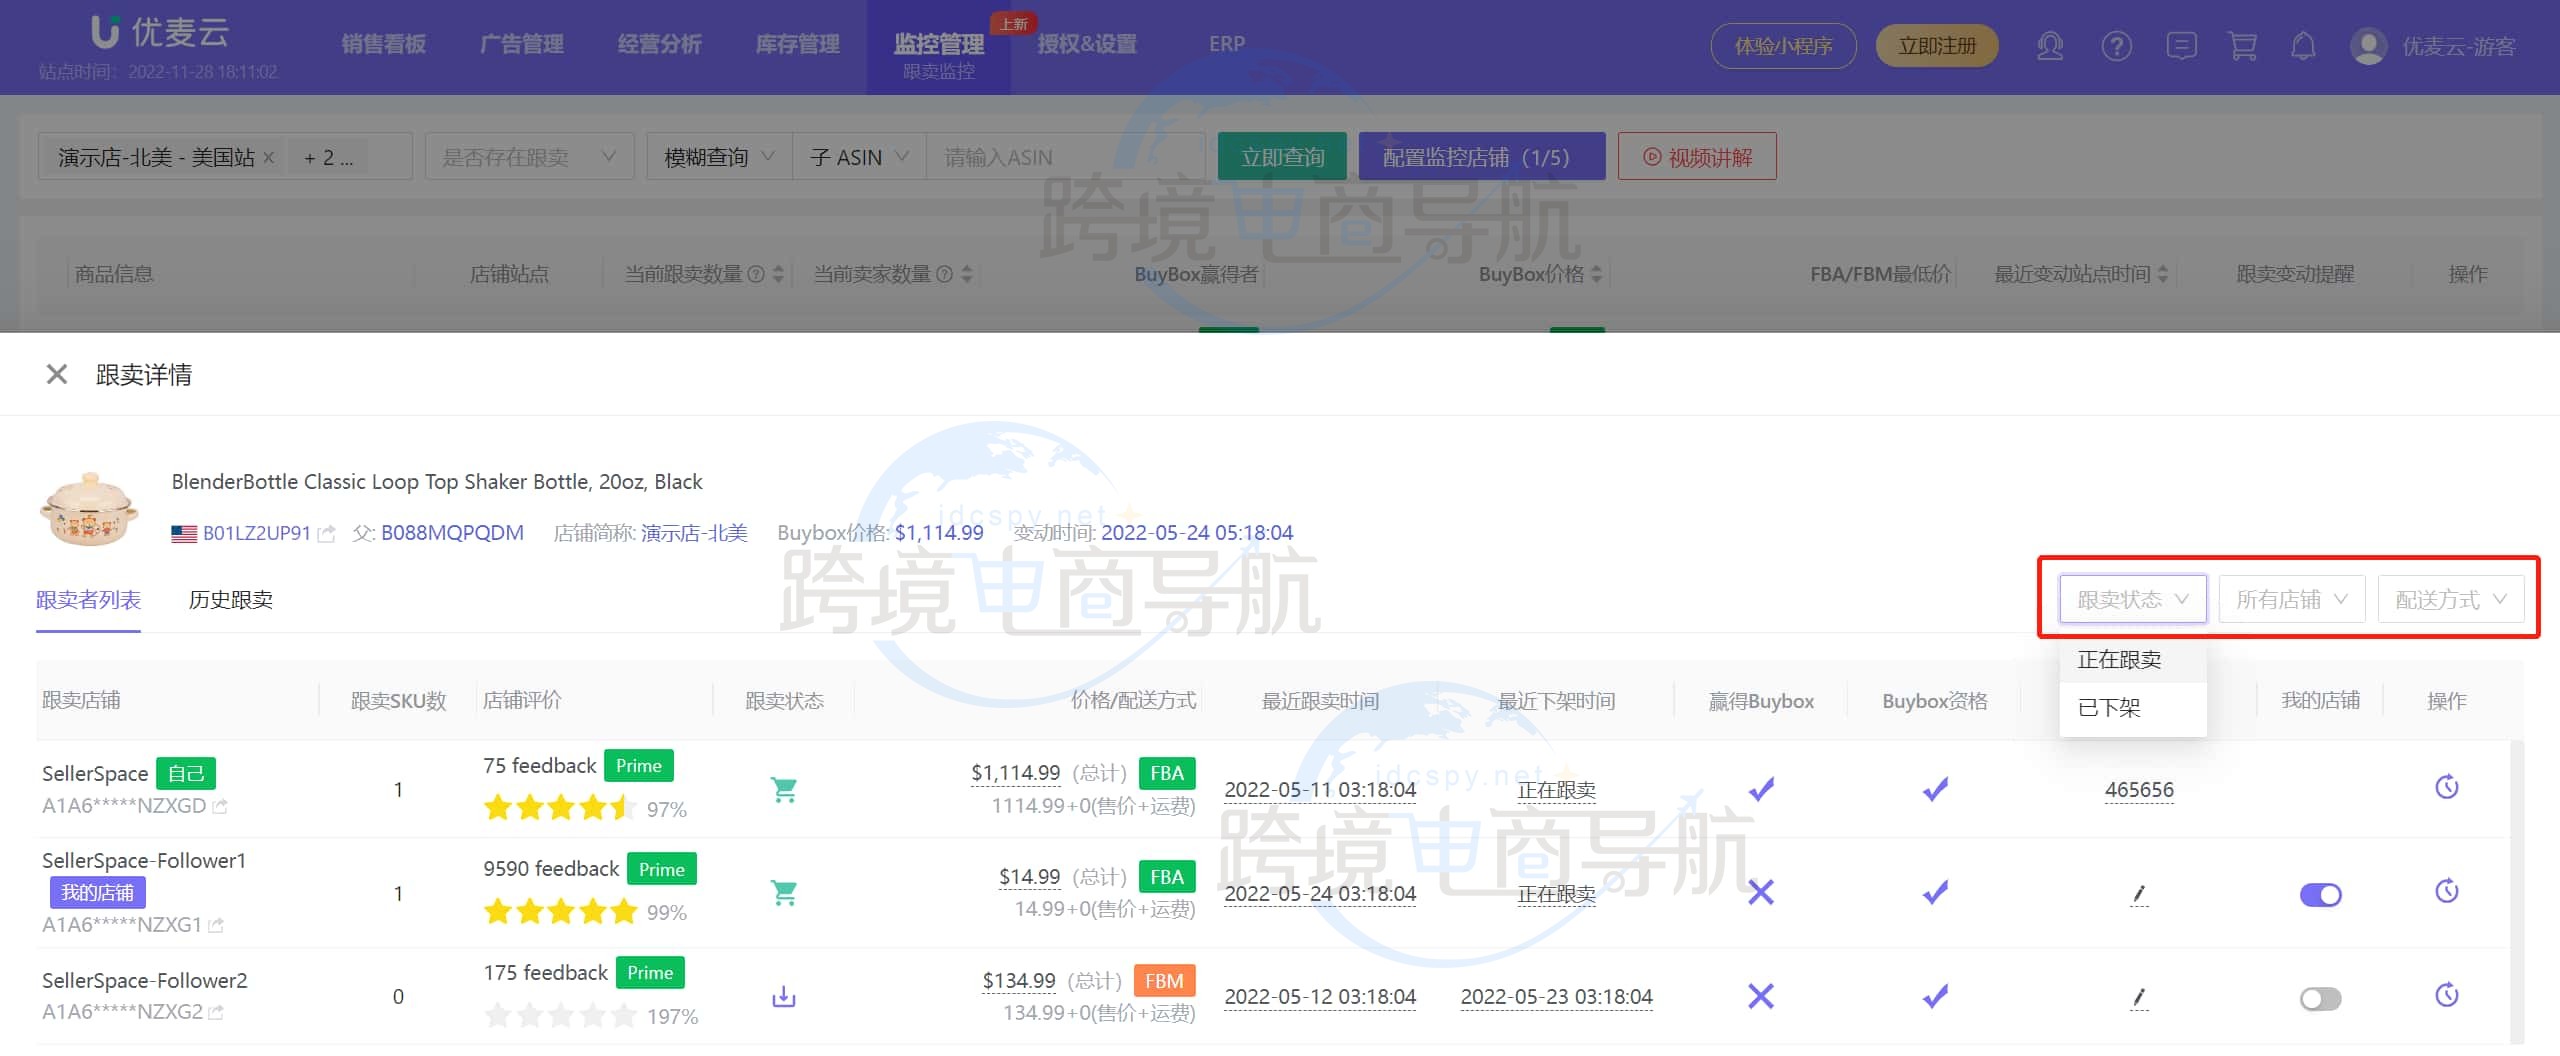Disable the 我的店铺 toggle for SellerSpace-Follower1
This screenshot has height=1056, width=2560.
pyautogui.click(x=2321, y=895)
